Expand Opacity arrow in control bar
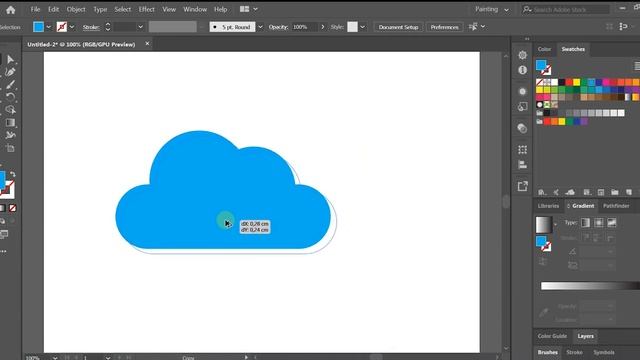Viewport: 640px width, 360px height. [x=322, y=27]
